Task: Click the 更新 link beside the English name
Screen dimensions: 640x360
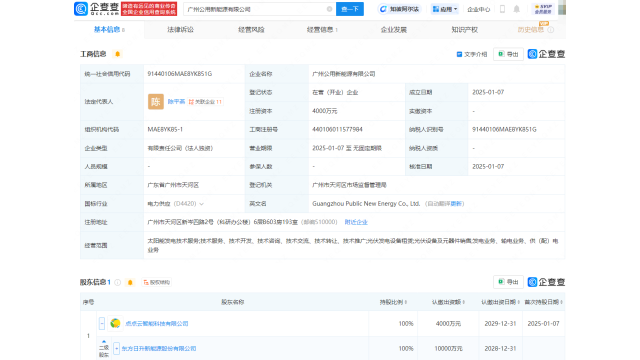Action: pos(456,204)
